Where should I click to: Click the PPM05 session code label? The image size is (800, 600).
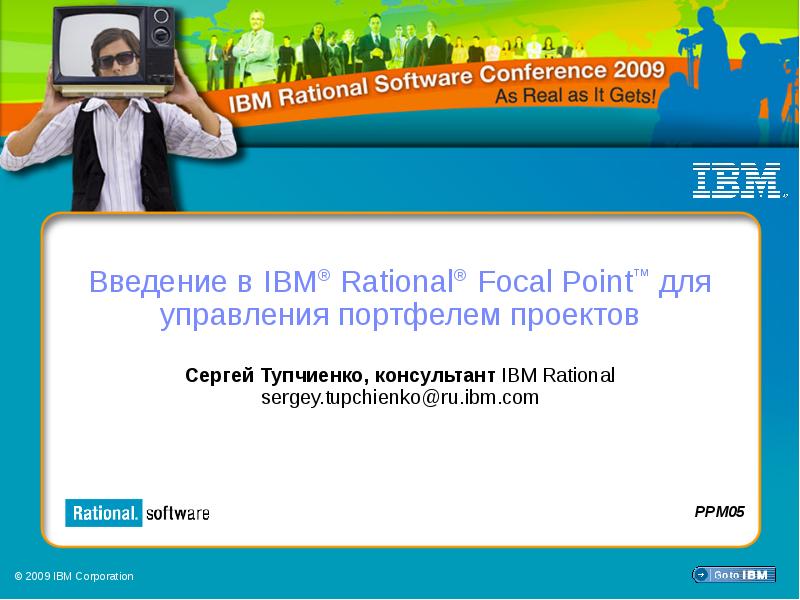click(x=721, y=510)
